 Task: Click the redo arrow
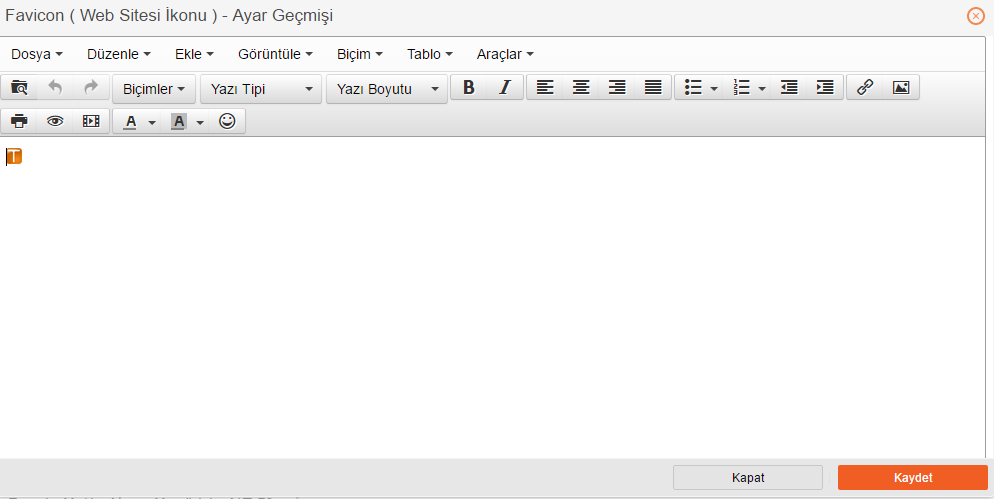pos(91,87)
